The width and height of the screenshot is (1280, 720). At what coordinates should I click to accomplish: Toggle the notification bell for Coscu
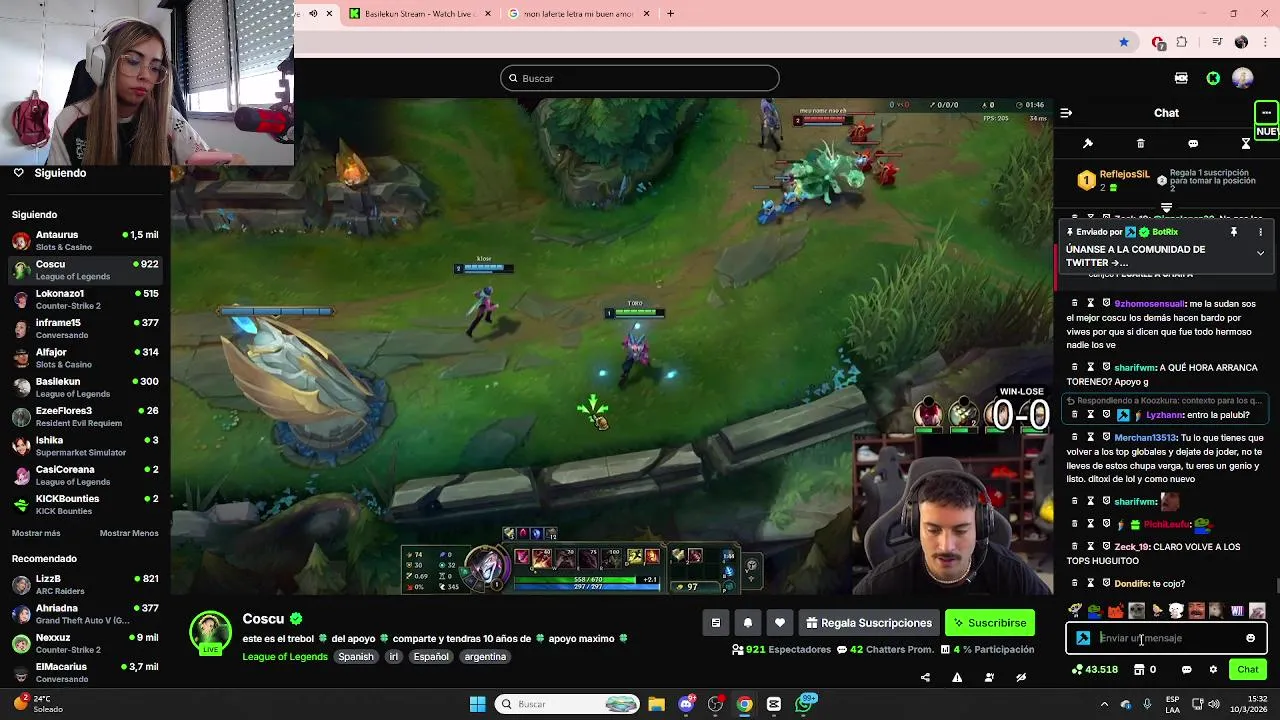pos(747,623)
